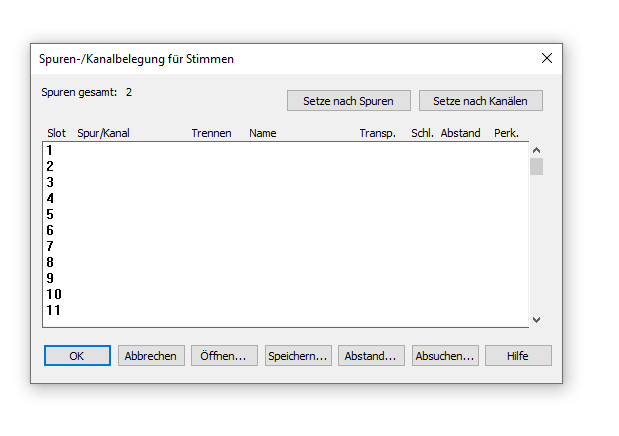The width and height of the screenshot is (619, 436).
Task: Click the Absuchen… button
Action: click(445, 356)
